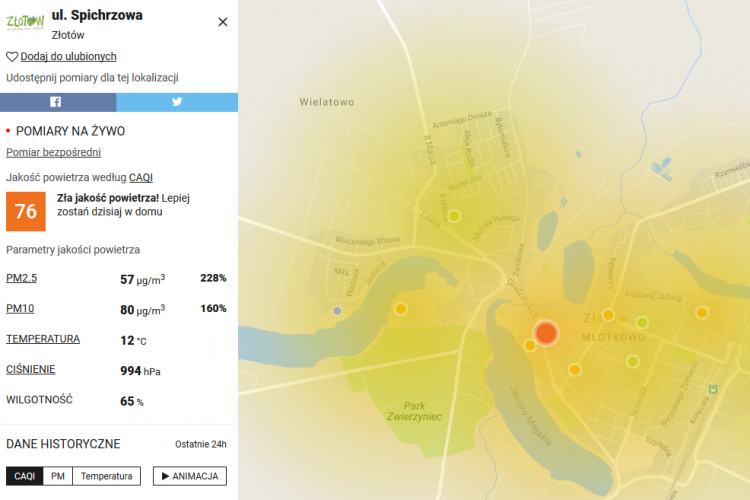
Task: Click the heart icon to favorite location
Action: click(x=12, y=57)
